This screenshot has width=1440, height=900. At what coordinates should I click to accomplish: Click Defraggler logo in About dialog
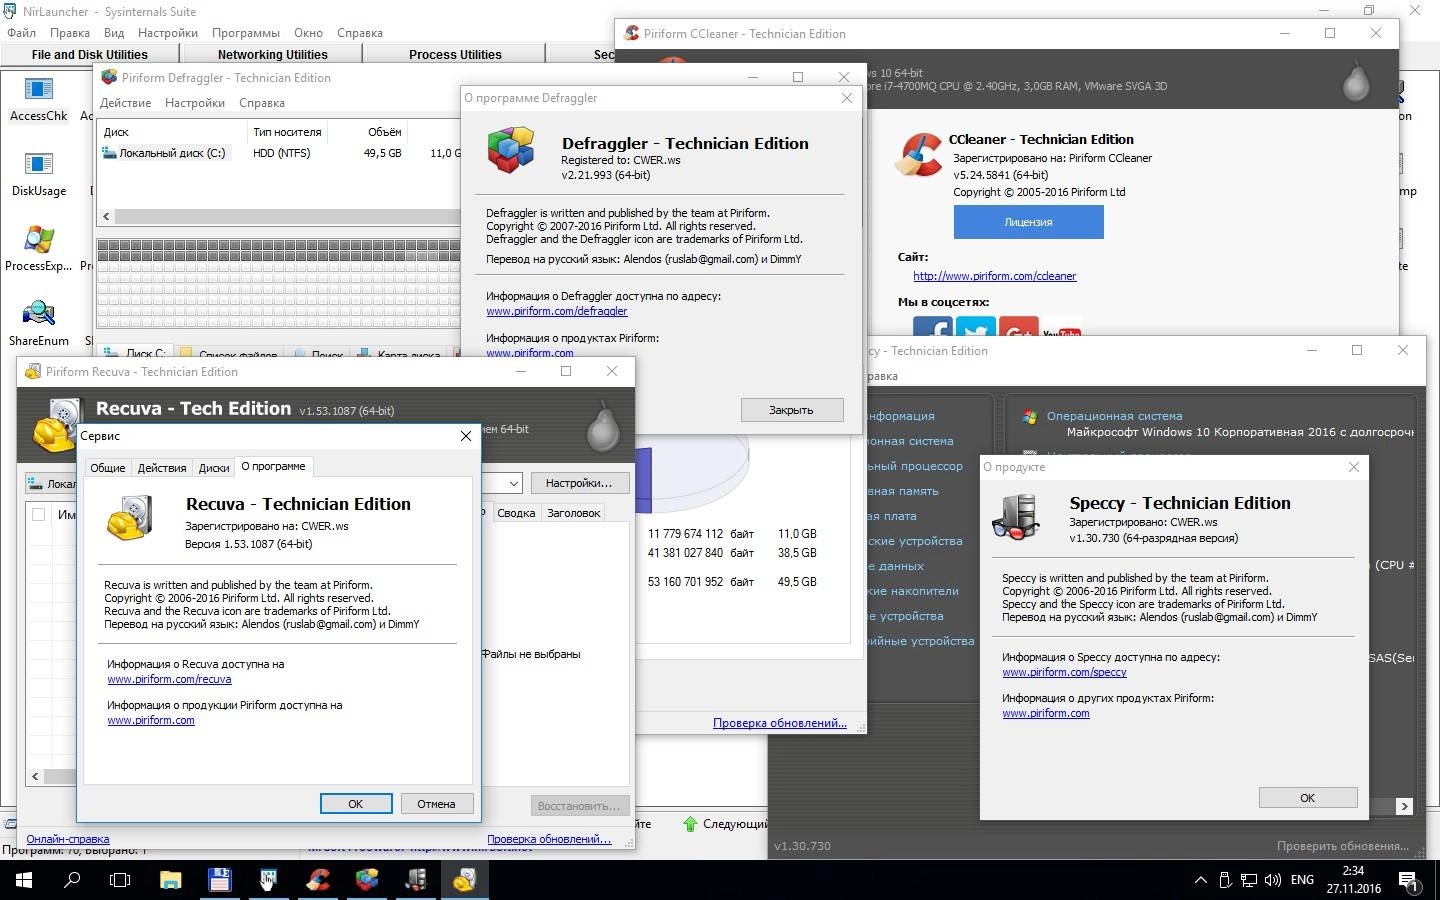pos(511,151)
